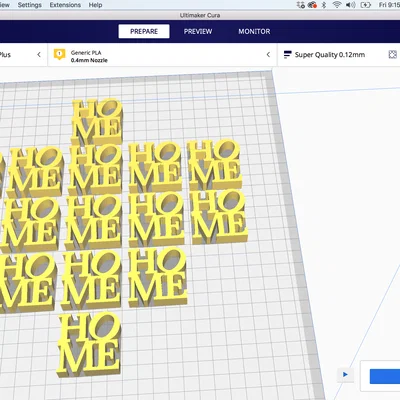
Task: Collapse the printer selector chevron beside Plus
Action: click(39, 55)
